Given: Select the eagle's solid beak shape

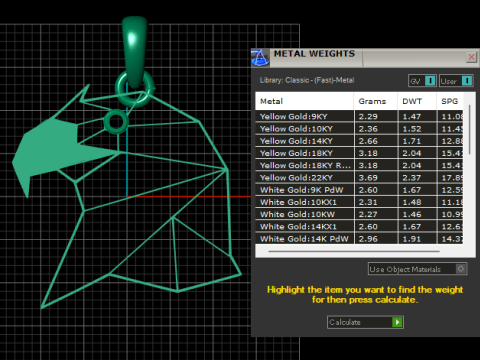Looking at the screenshot, I should (x=53, y=150).
